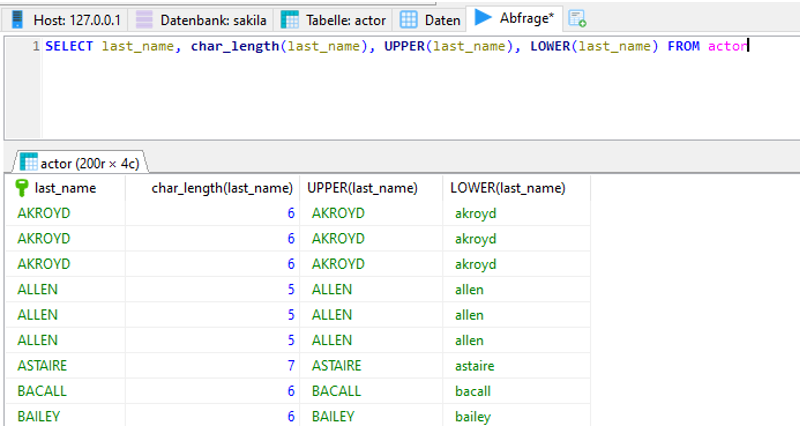The height and width of the screenshot is (429, 800).
Task: Click the green key icon beside last_name
Action: [22, 188]
